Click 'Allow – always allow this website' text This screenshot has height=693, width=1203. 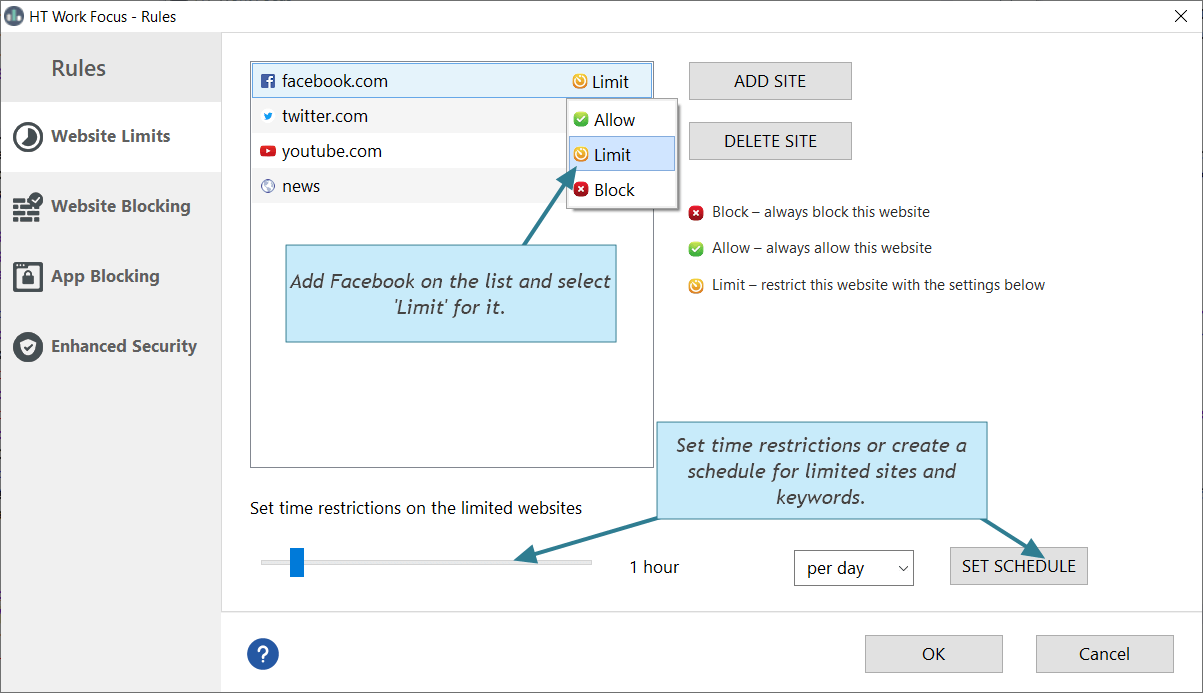tap(822, 248)
